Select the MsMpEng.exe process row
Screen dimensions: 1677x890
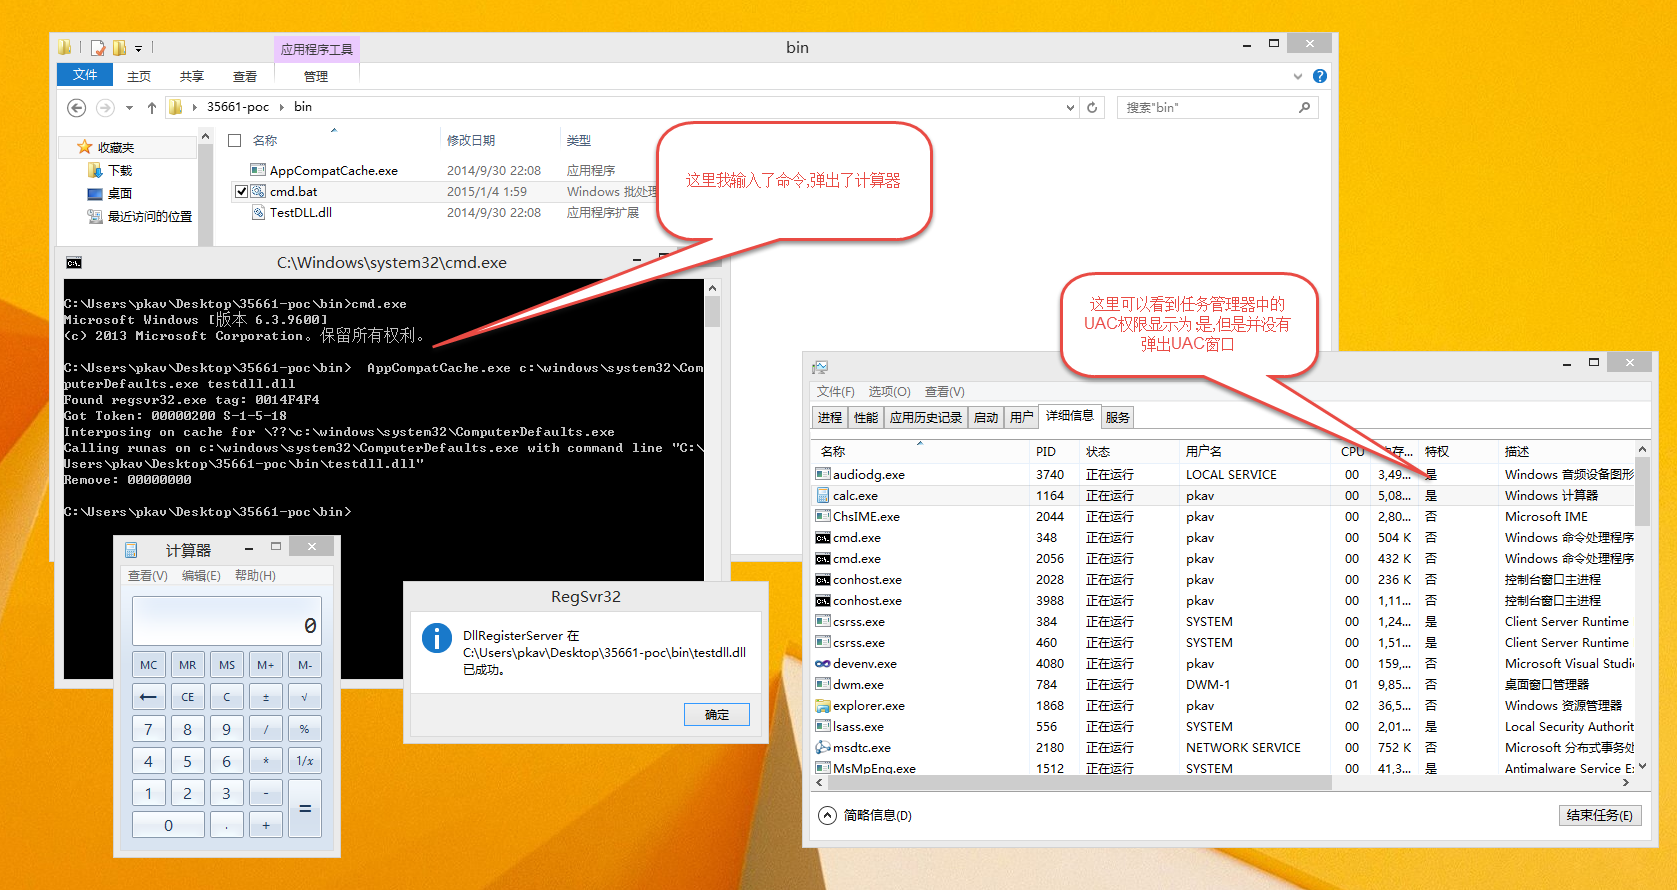click(1224, 767)
